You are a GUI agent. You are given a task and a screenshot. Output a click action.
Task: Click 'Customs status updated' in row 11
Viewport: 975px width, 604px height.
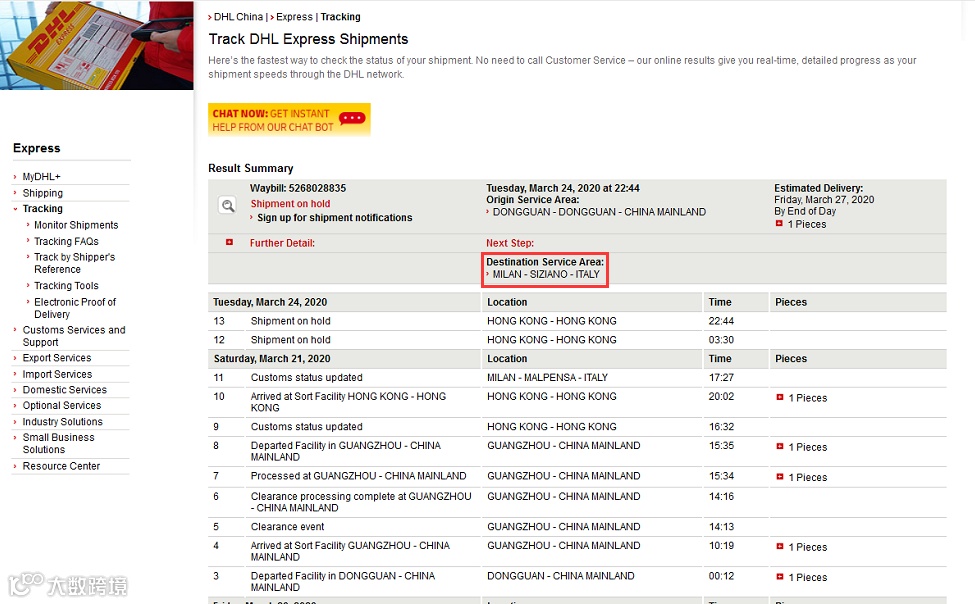tap(307, 378)
